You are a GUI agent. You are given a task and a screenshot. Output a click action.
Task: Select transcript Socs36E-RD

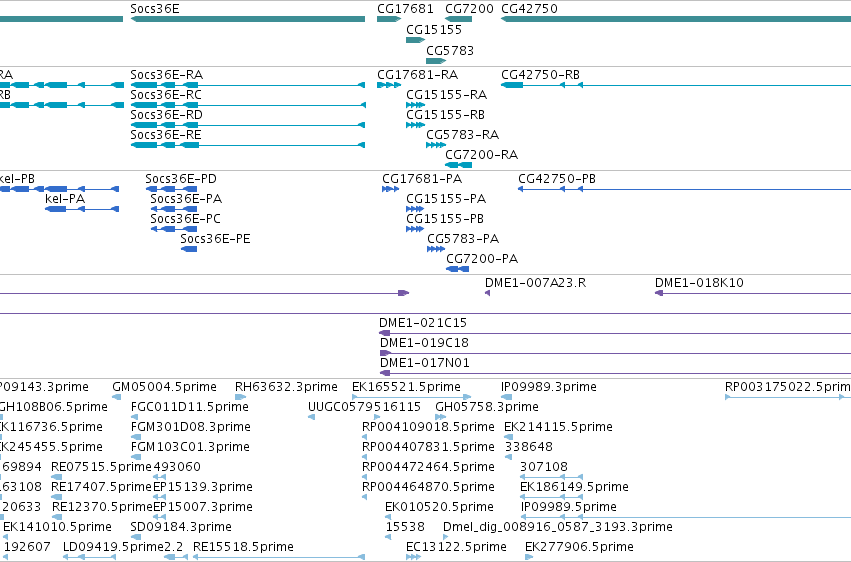pos(167,114)
